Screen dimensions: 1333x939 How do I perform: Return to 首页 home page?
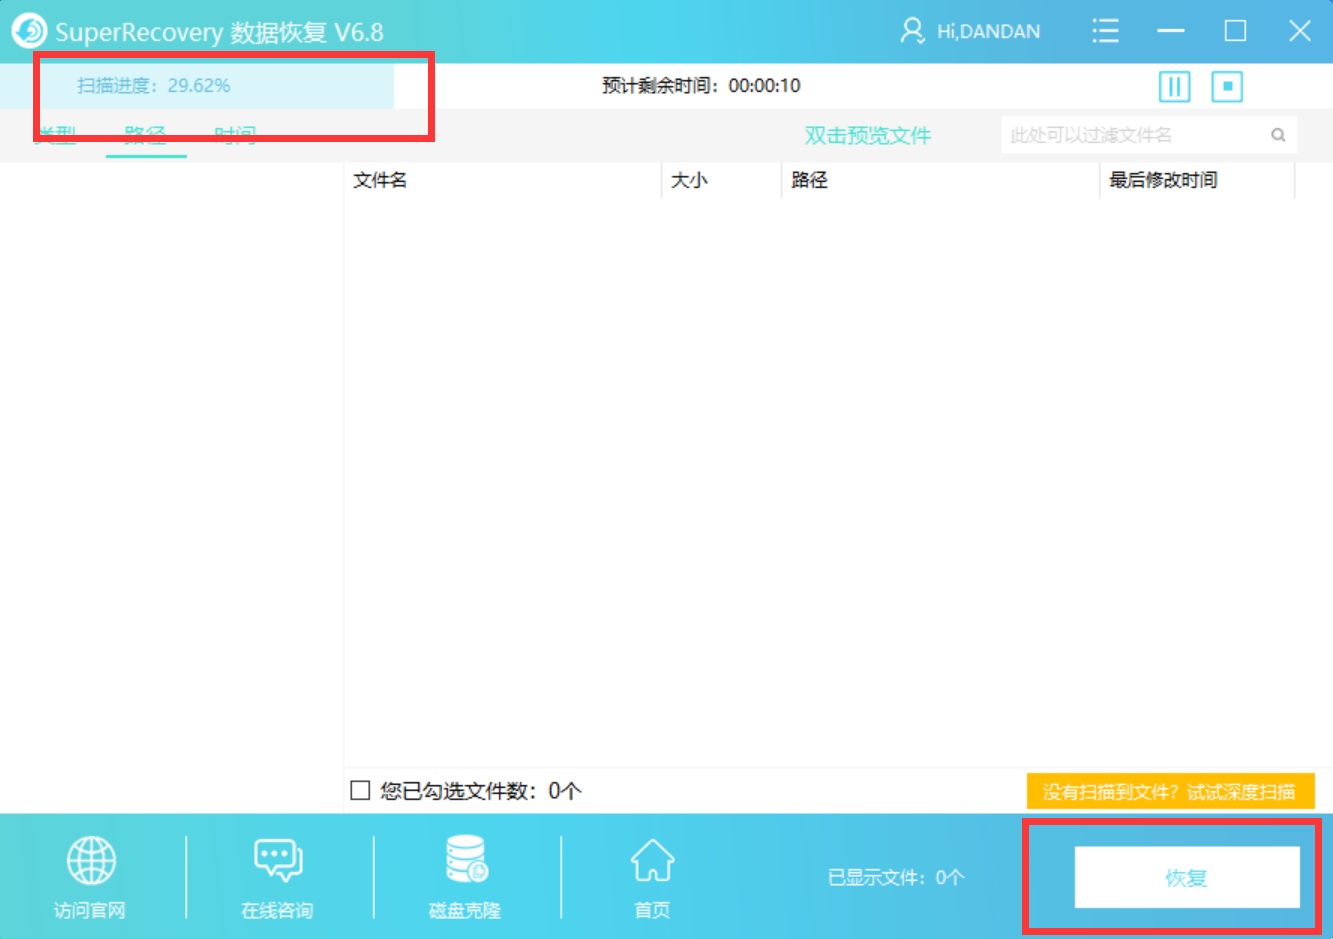point(651,876)
